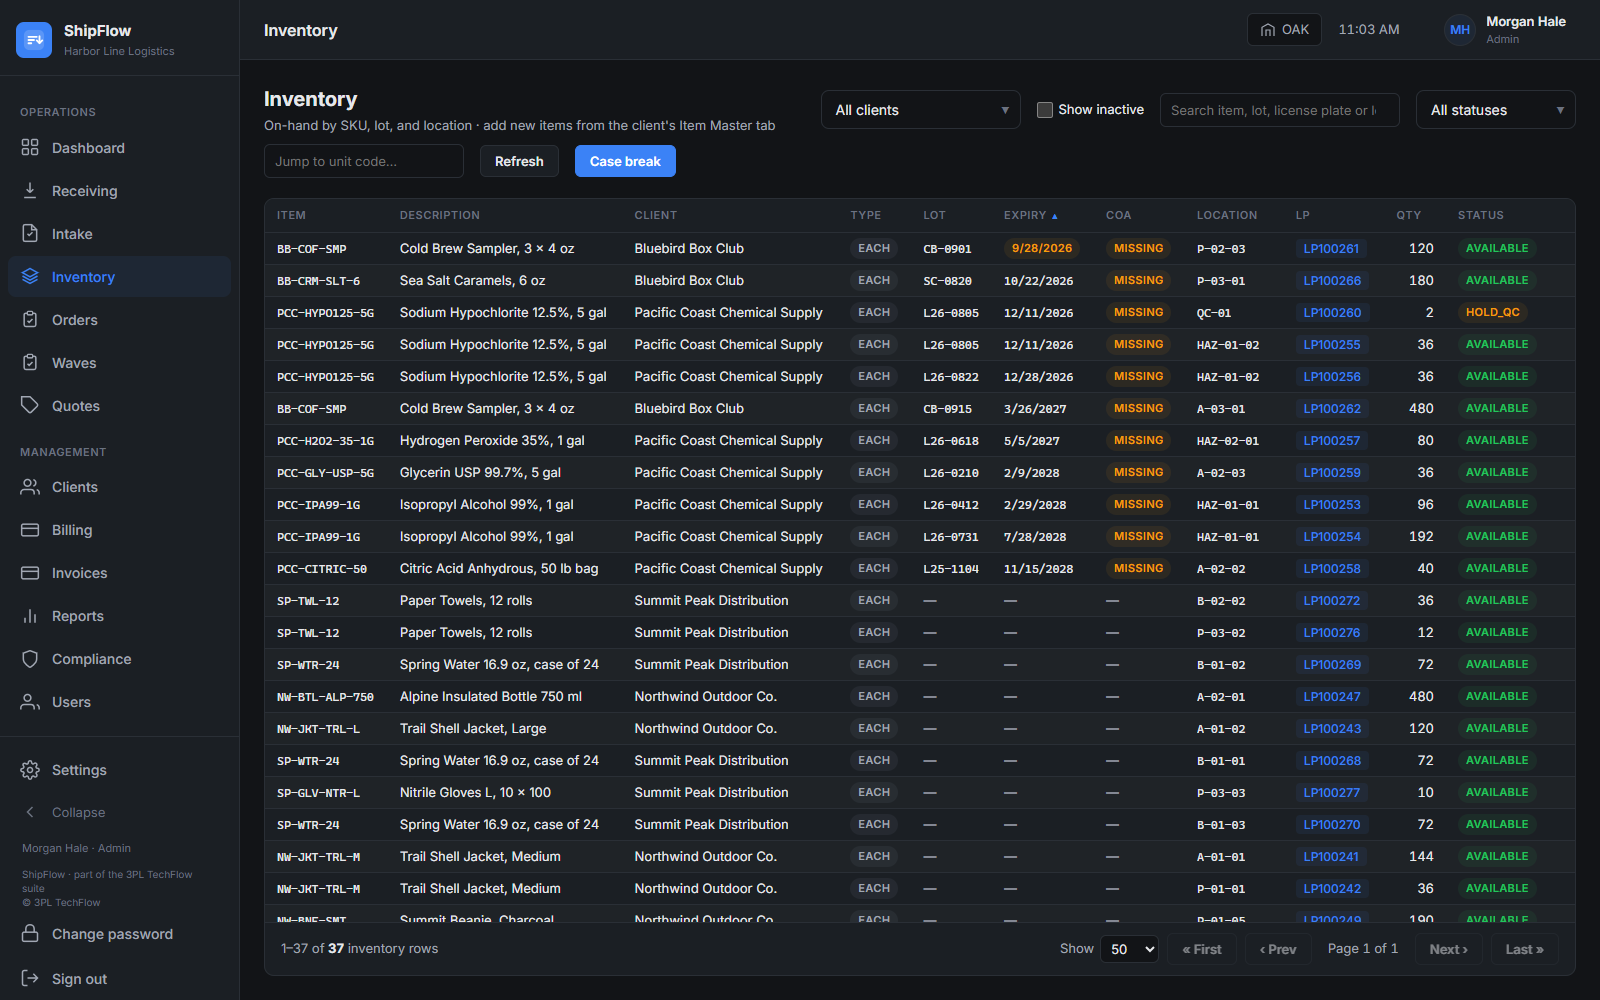Image resolution: width=1600 pixels, height=1000 pixels.
Task: Open Billing via its card icon
Action: pyautogui.click(x=30, y=529)
